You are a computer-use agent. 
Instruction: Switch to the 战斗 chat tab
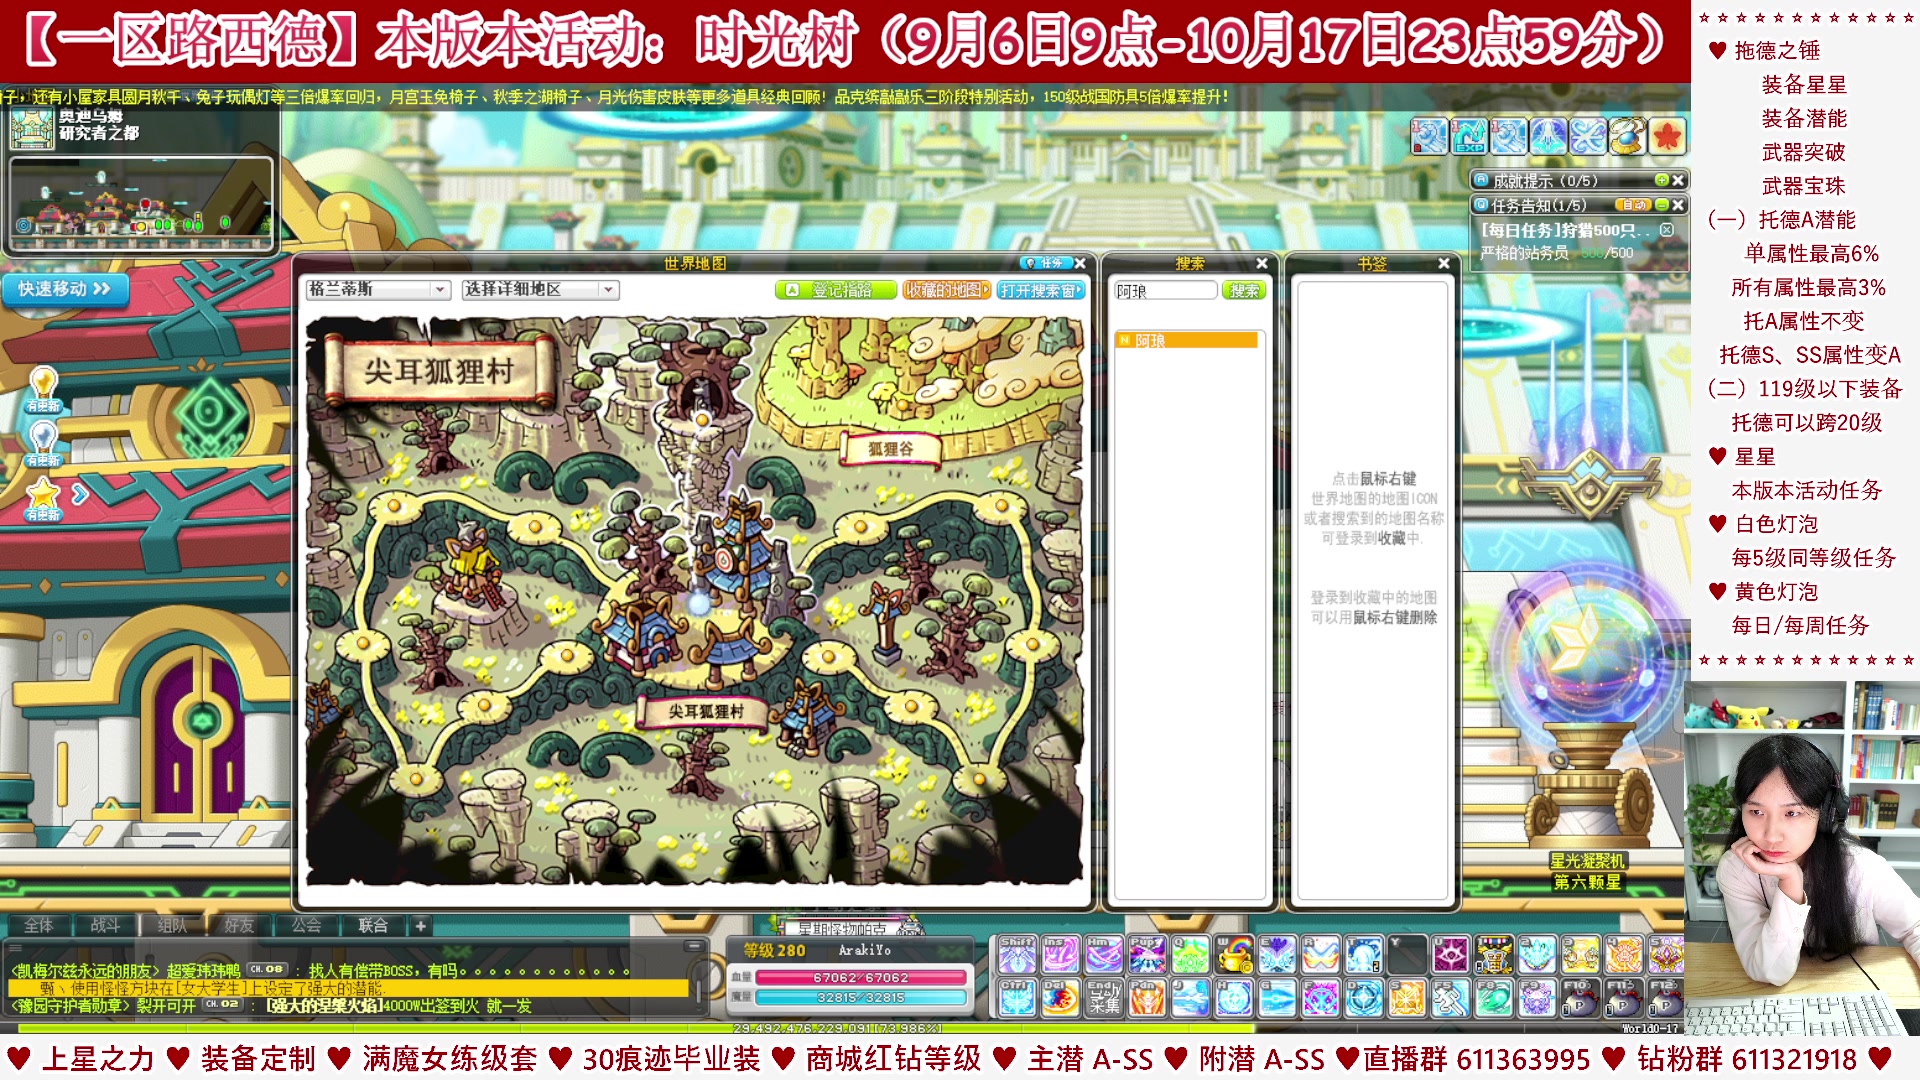(x=105, y=925)
